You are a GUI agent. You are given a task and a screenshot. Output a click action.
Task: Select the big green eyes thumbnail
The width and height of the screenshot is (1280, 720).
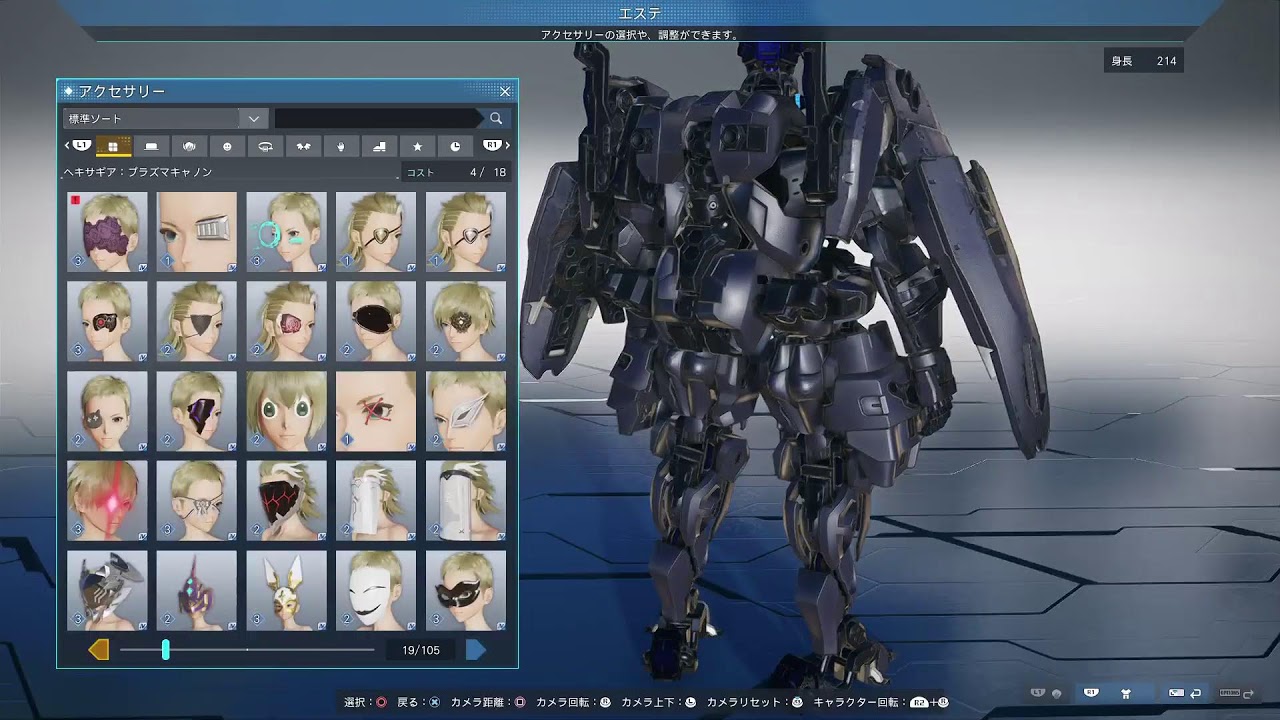pyautogui.click(x=286, y=411)
